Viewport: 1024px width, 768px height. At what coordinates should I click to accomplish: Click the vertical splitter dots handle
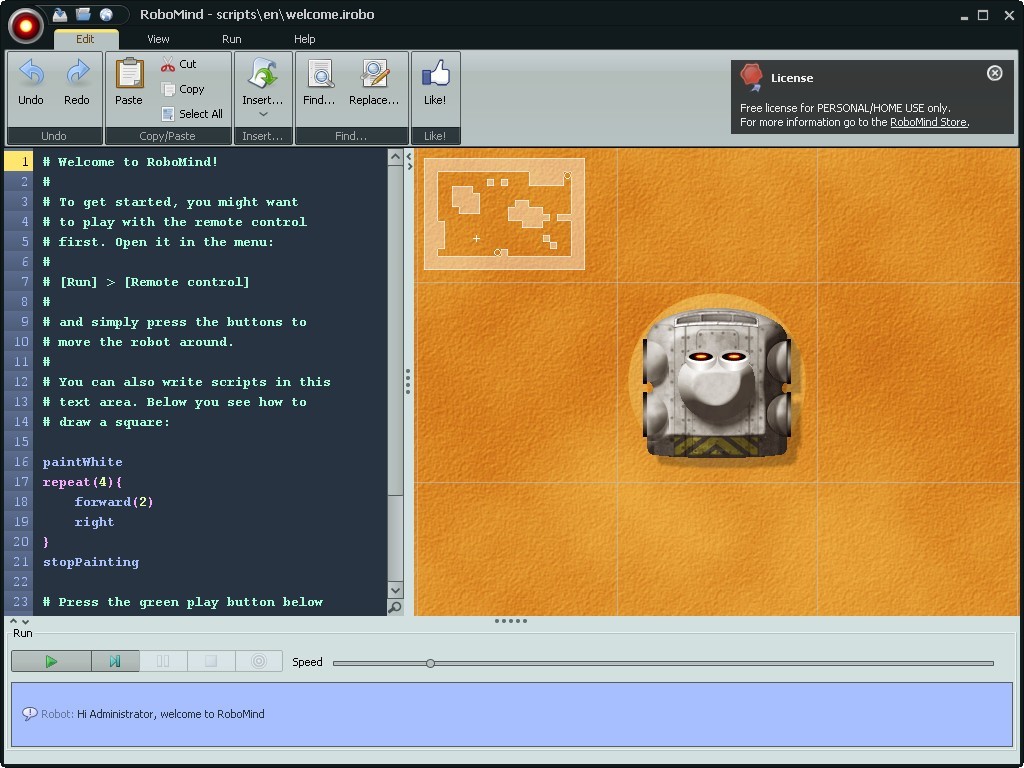(408, 381)
